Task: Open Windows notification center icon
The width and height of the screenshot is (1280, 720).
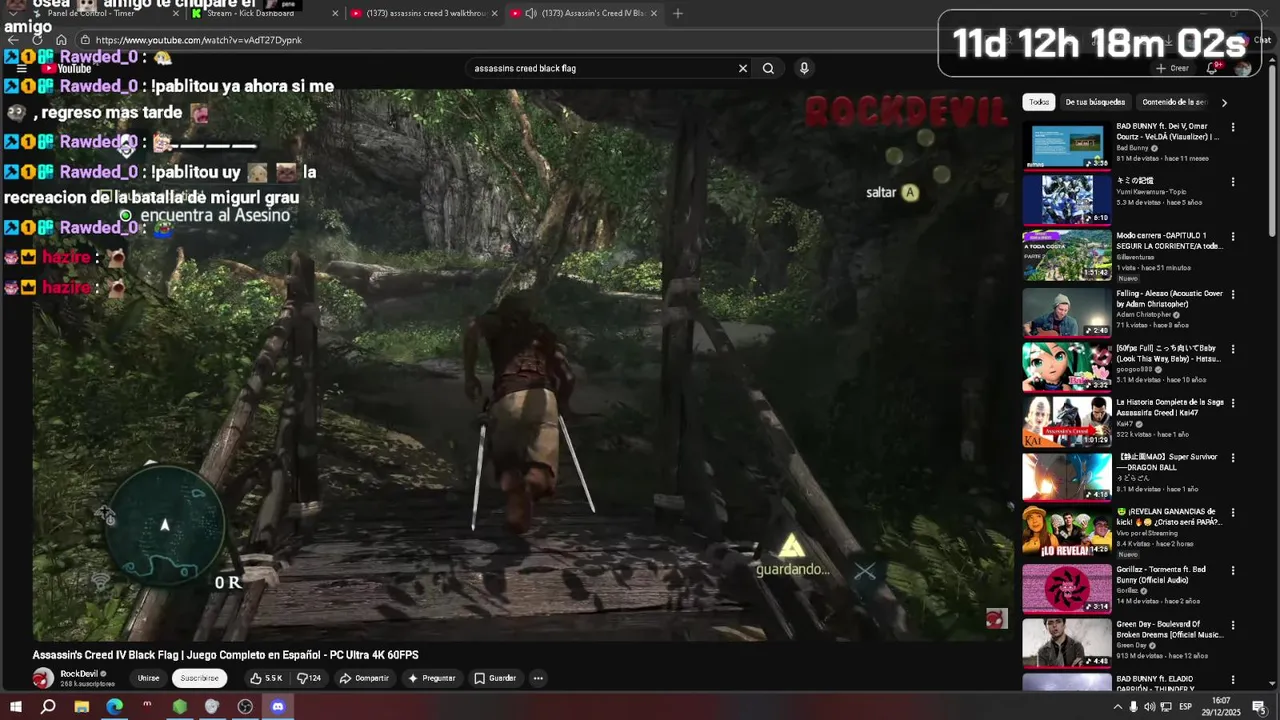Action: [1258, 707]
